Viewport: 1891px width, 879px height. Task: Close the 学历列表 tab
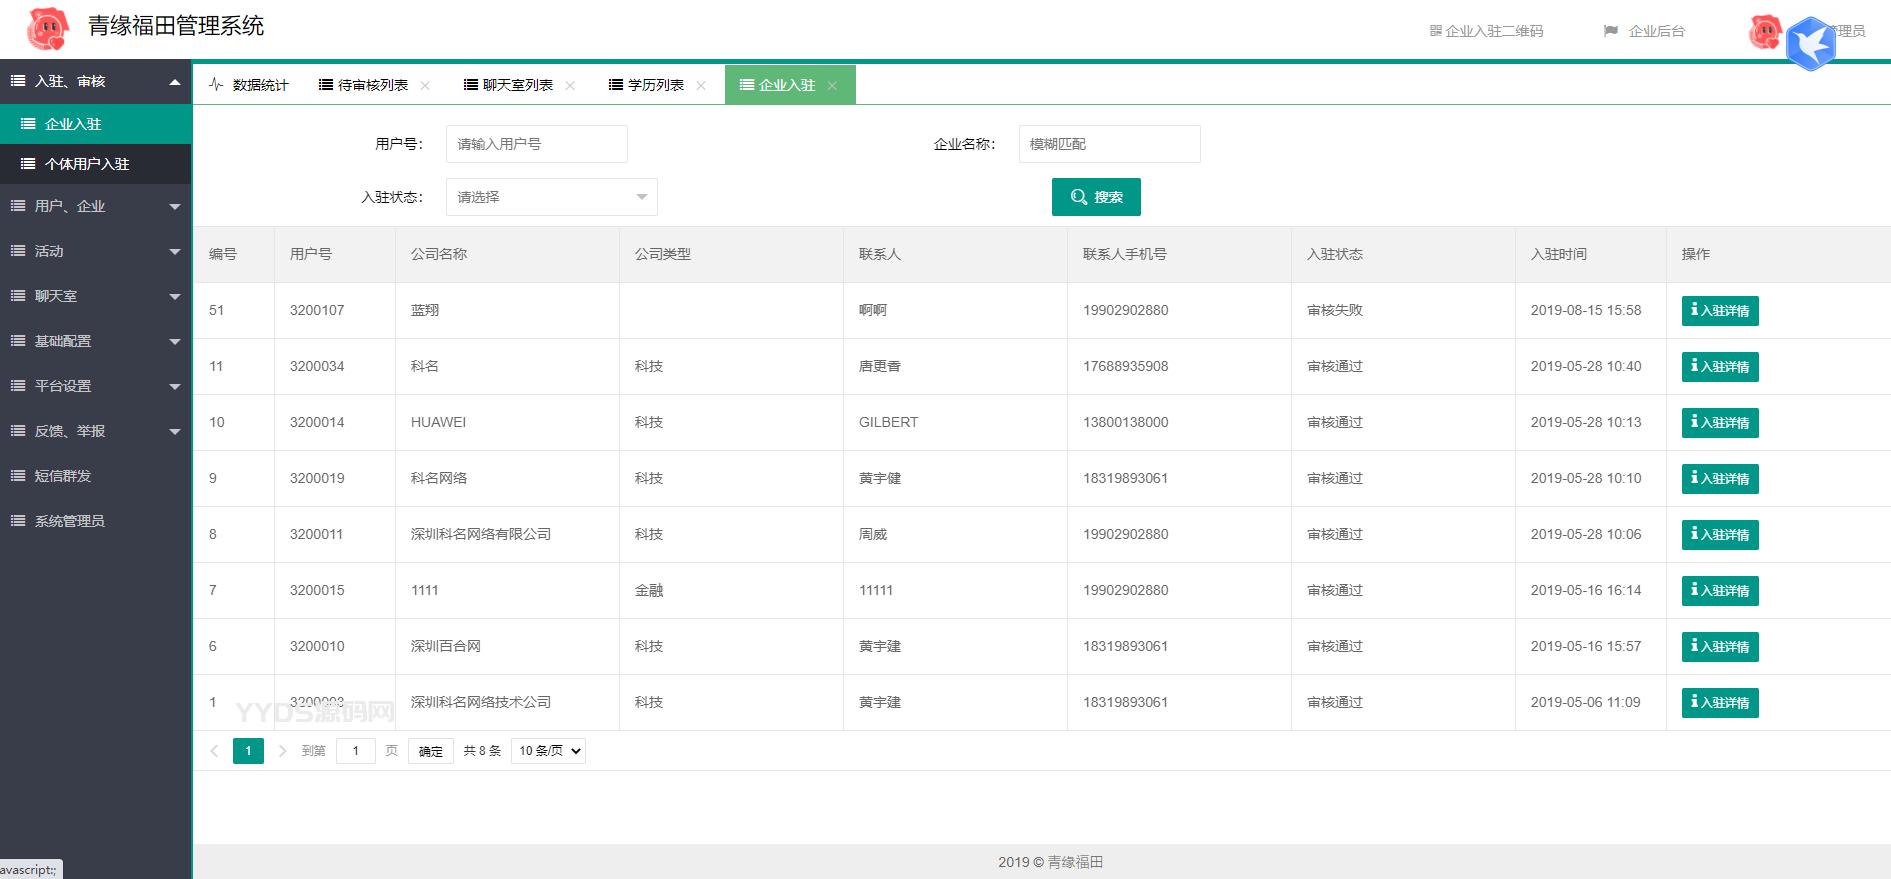coord(701,85)
